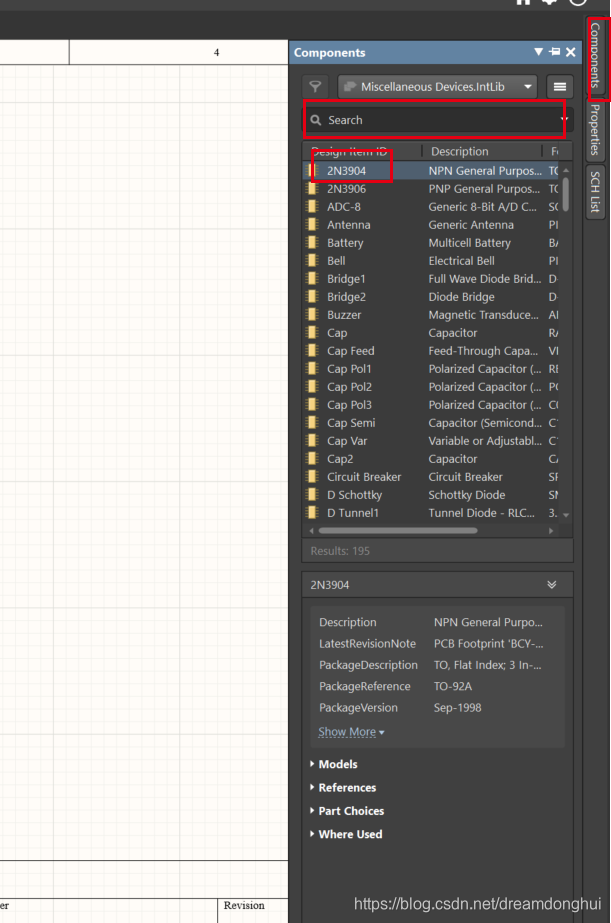This screenshot has width=611, height=923.
Task: Select the Cap Semi component
Action: [431, 423]
